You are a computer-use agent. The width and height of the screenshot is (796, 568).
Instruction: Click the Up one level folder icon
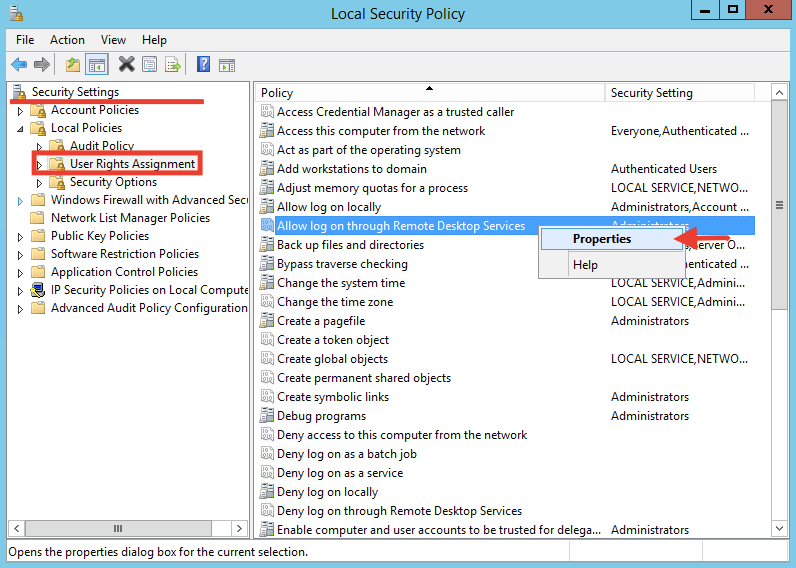(x=72, y=65)
